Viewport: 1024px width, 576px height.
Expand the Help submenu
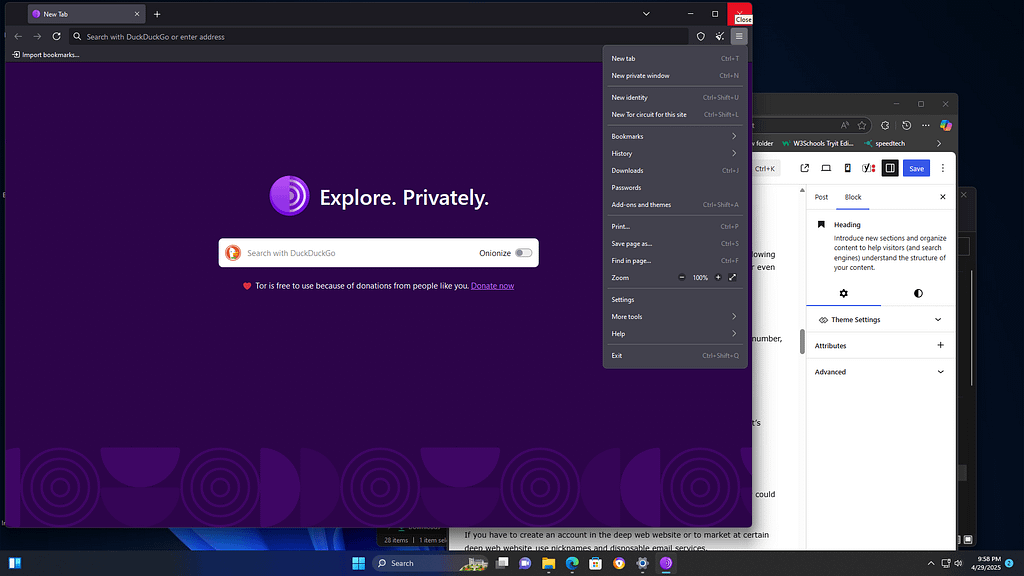[675, 334]
